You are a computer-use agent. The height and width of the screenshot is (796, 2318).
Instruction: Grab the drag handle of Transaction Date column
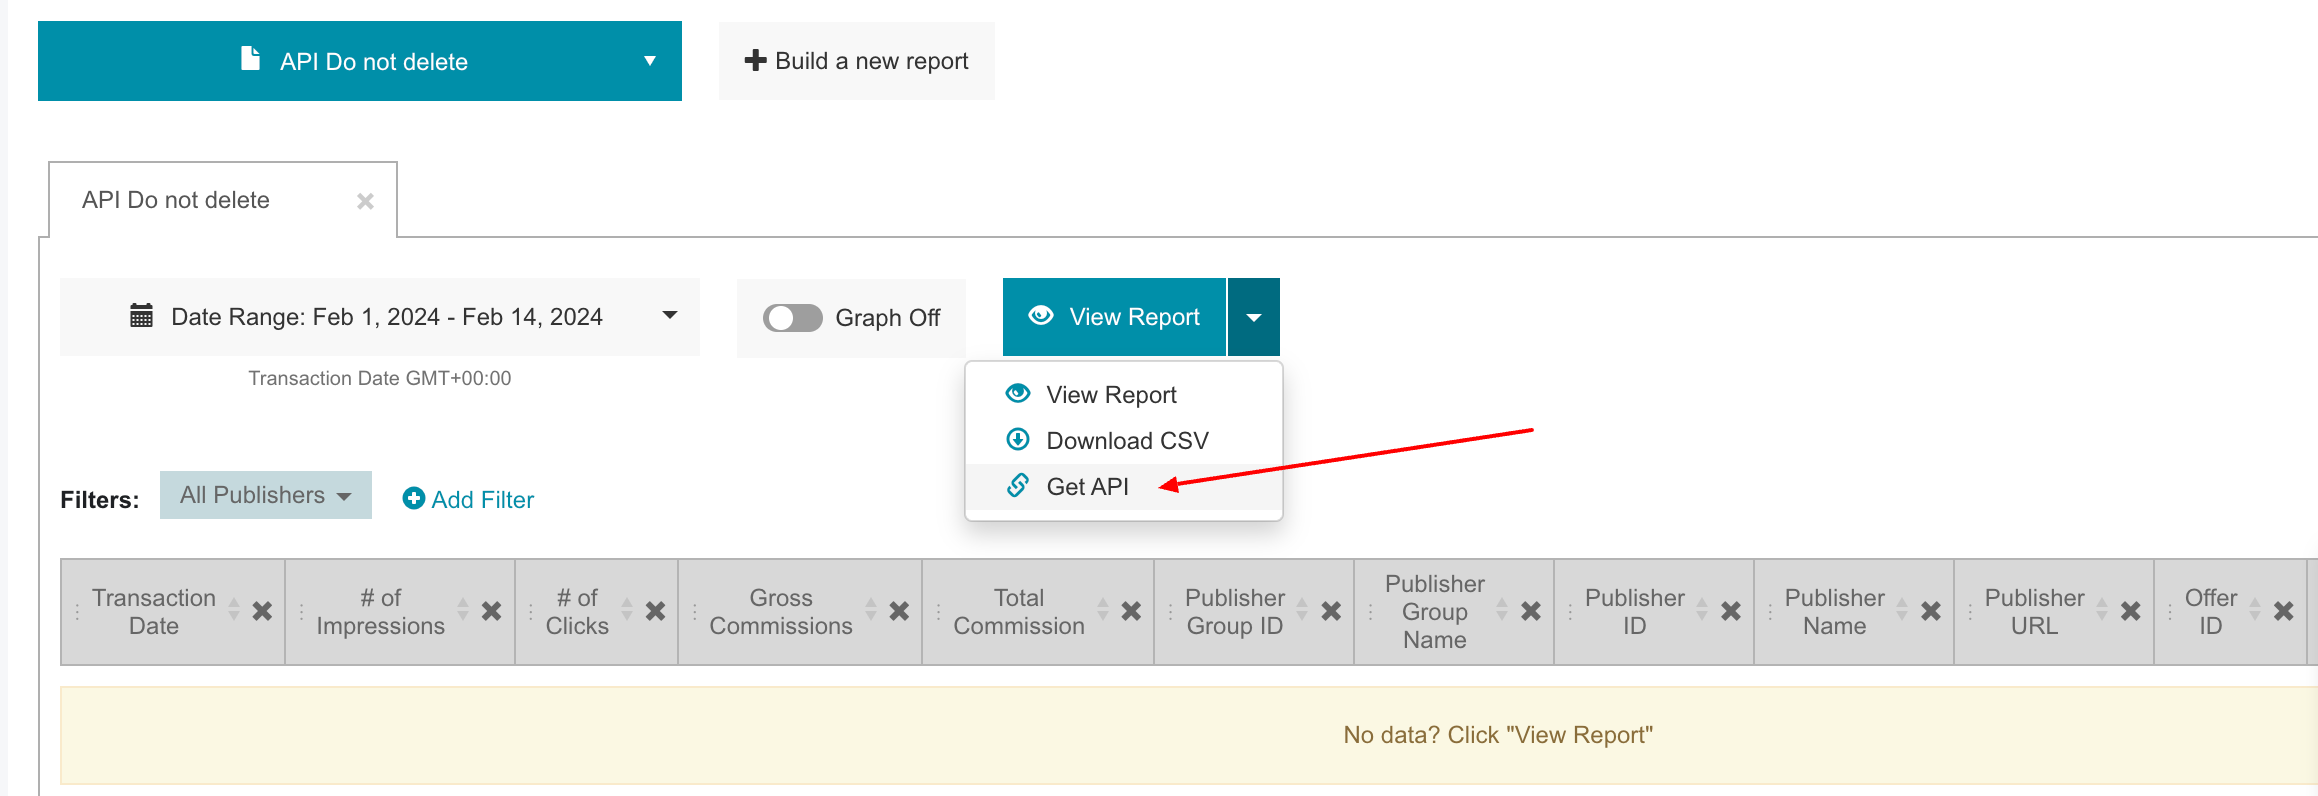click(x=77, y=612)
